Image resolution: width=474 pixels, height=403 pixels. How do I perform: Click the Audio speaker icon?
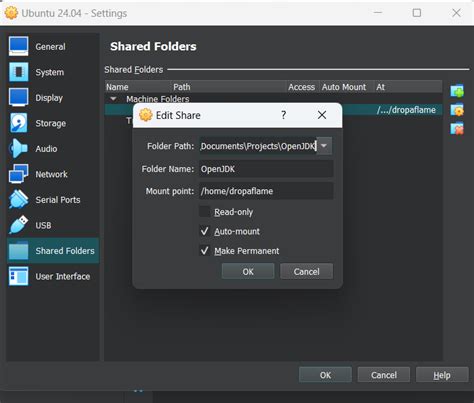[x=19, y=148]
